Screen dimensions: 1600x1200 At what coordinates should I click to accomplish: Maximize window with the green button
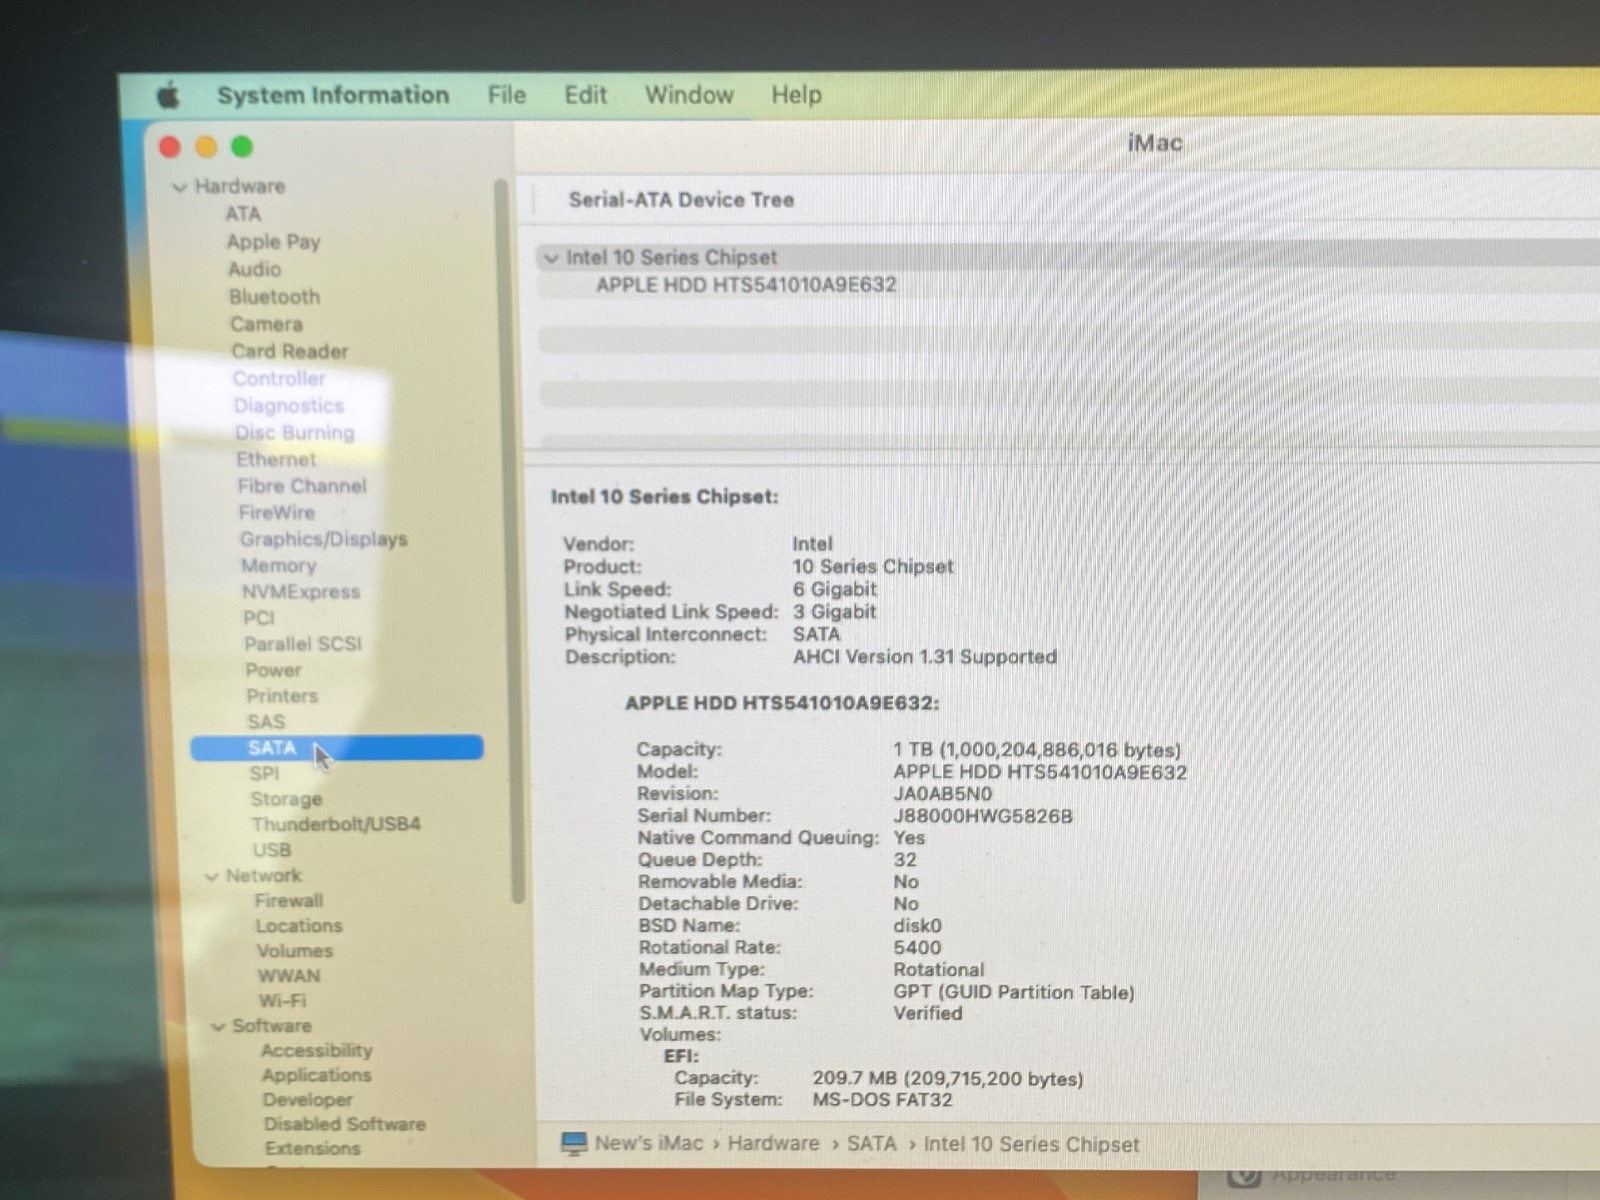pyautogui.click(x=242, y=147)
